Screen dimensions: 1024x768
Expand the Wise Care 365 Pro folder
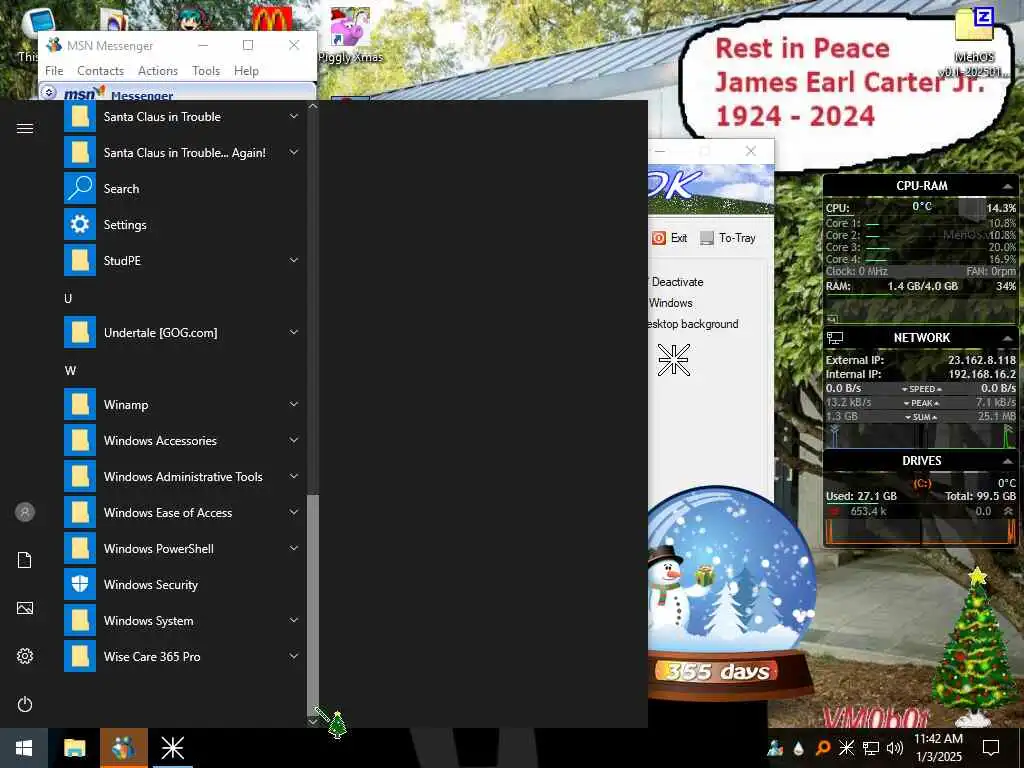[x=294, y=656]
